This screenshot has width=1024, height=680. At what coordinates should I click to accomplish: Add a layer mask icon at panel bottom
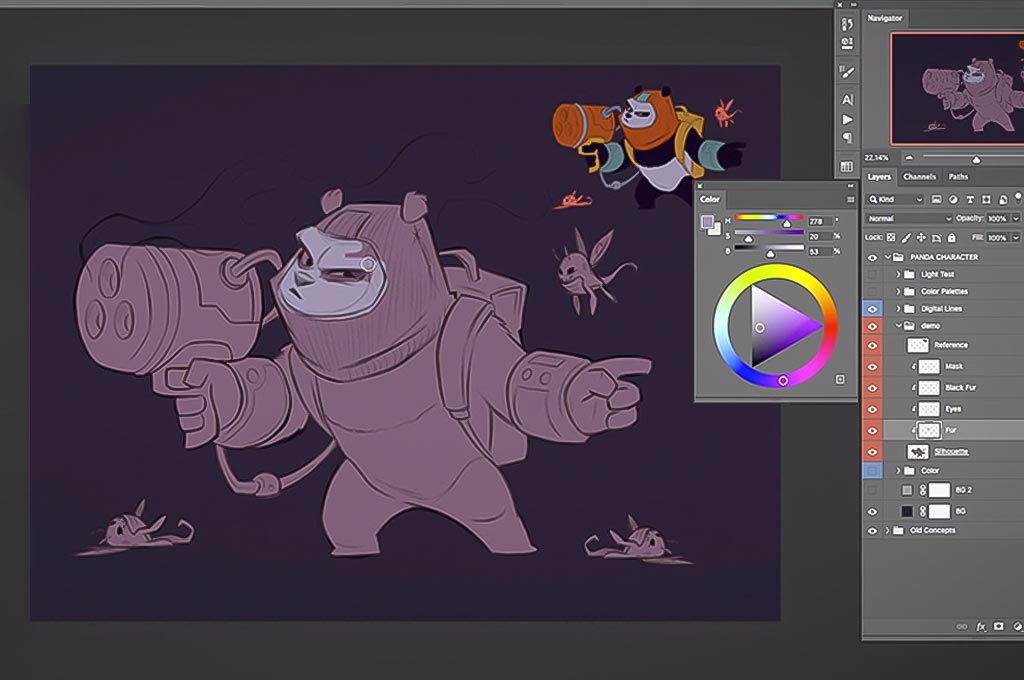click(999, 626)
